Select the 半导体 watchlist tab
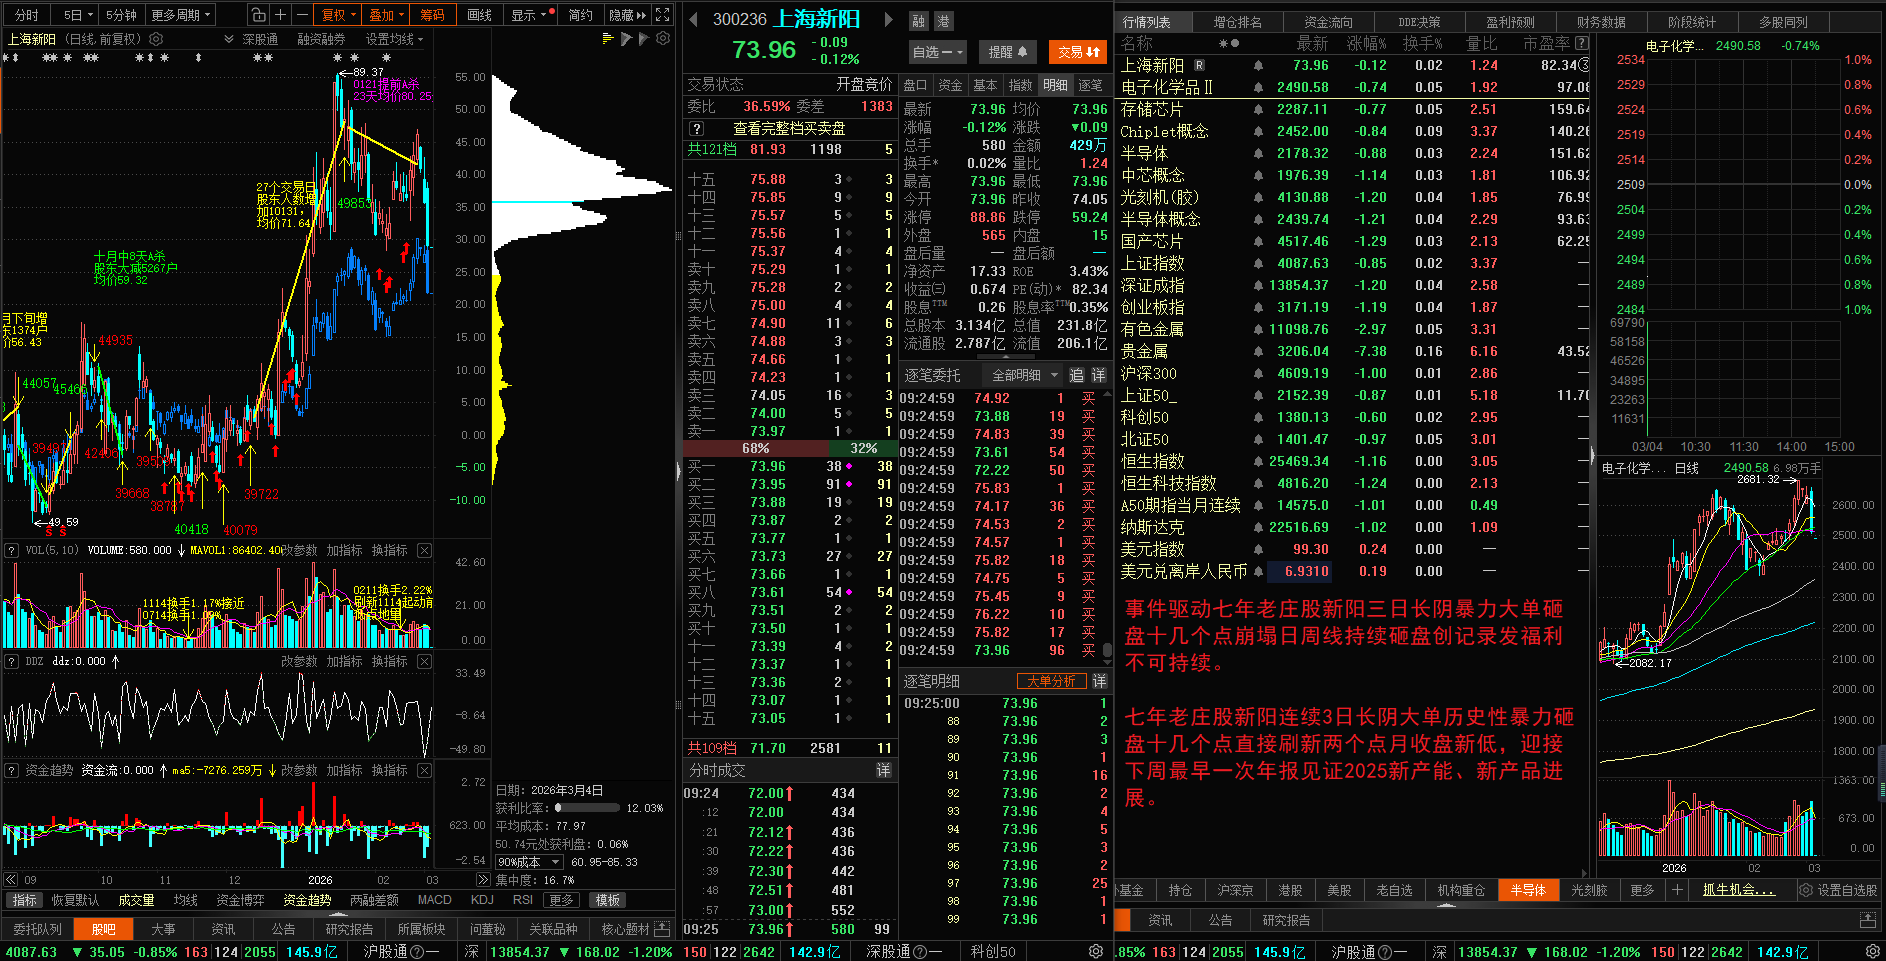The height and width of the screenshot is (961, 1886). coord(1528,890)
